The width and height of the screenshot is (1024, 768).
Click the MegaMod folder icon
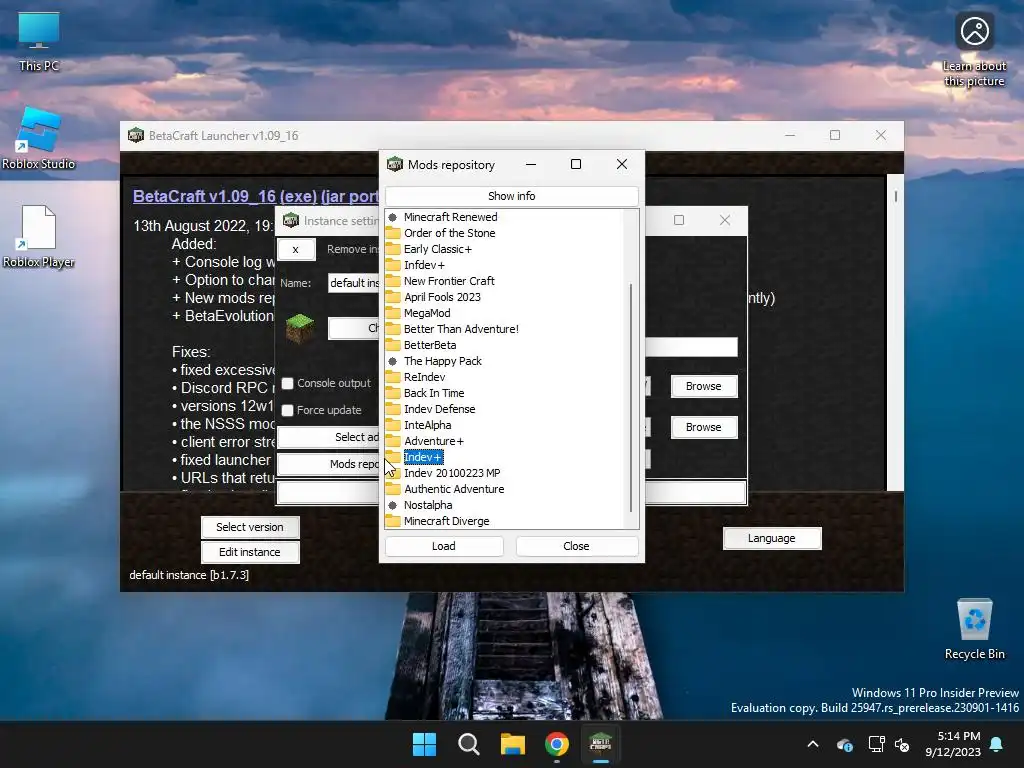point(392,313)
